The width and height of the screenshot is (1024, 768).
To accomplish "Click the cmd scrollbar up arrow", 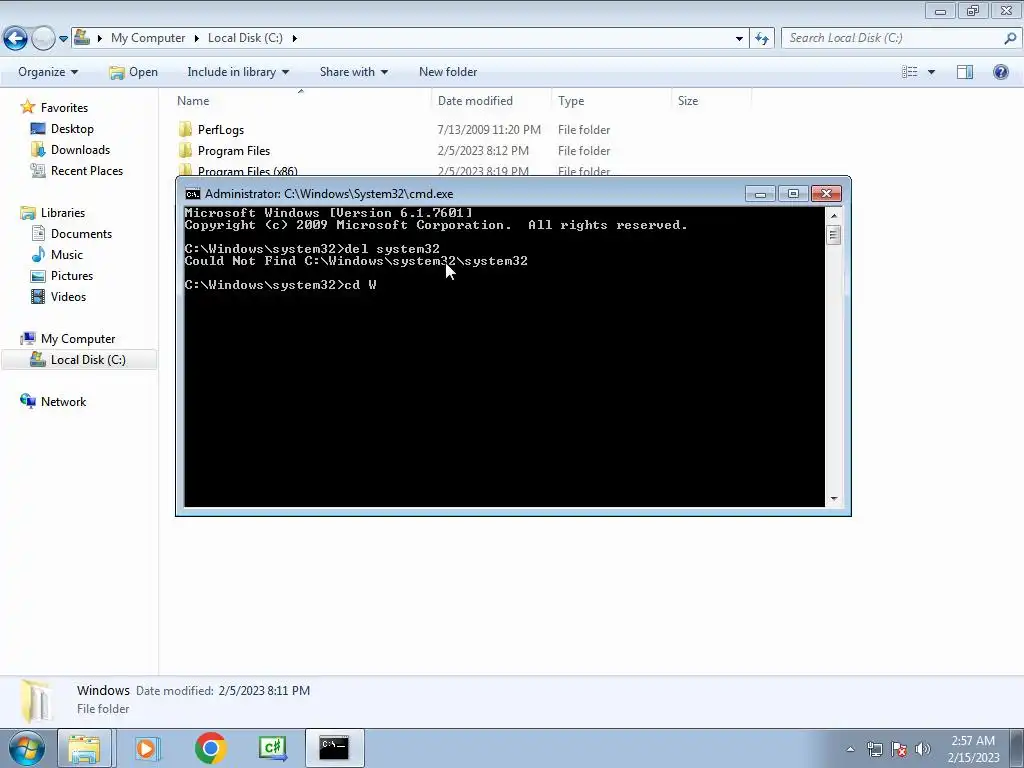I will pyautogui.click(x=833, y=215).
